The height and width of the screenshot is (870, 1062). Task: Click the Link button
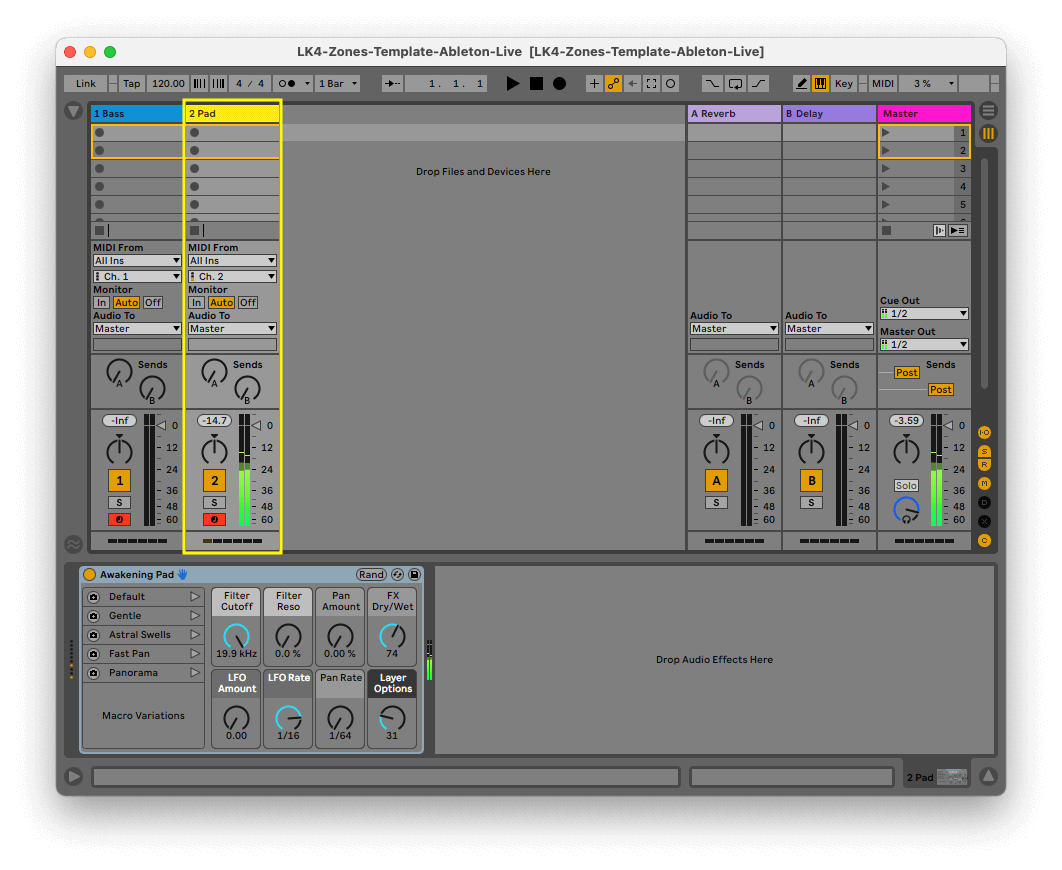(85, 83)
